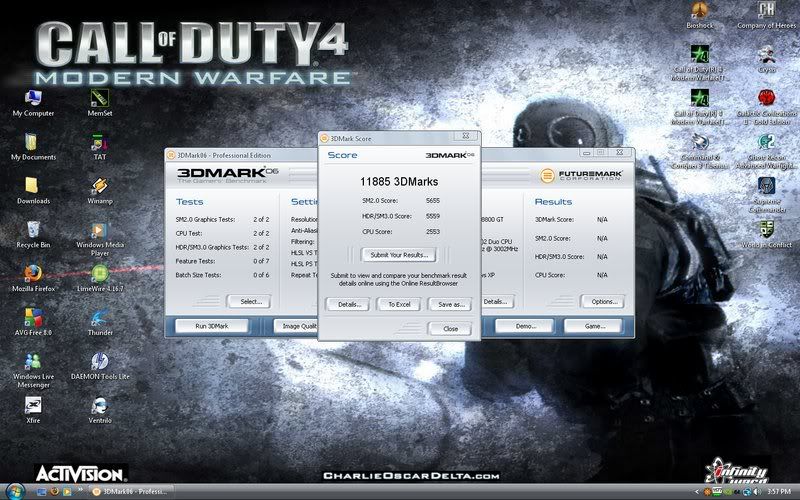Open Windows Live Messenger shortcut
The image size is (800, 500).
pyautogui.click(x=33, y=370)
